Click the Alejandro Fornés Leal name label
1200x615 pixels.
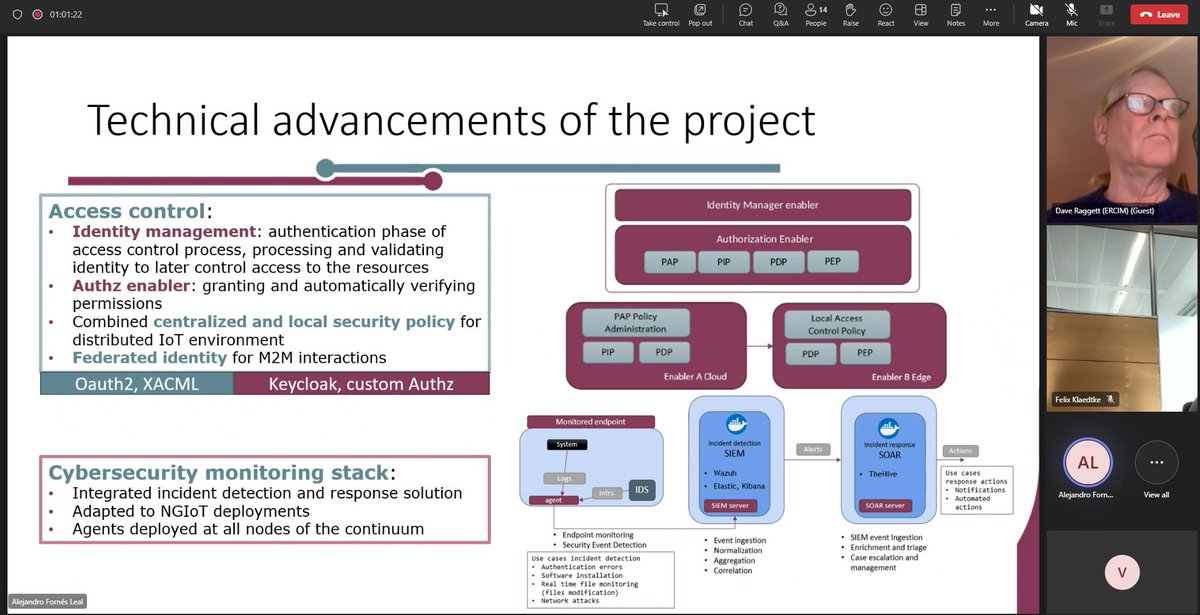click(x=46, y=601)
